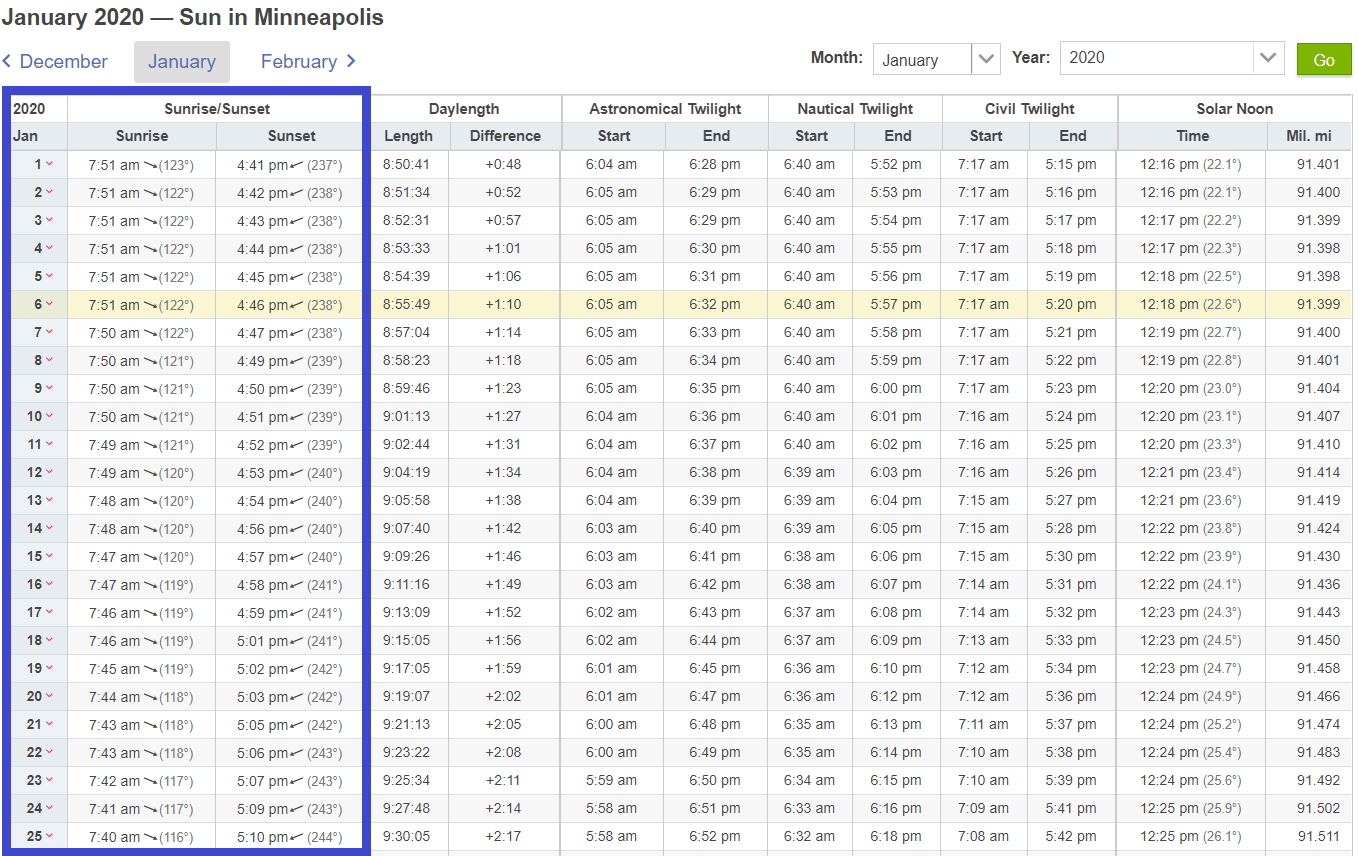The height and width of the screenshot is (856, 1358).
Task: Click the "Daylength" column header
Action: pyautogui.click(x=464, y=109)
